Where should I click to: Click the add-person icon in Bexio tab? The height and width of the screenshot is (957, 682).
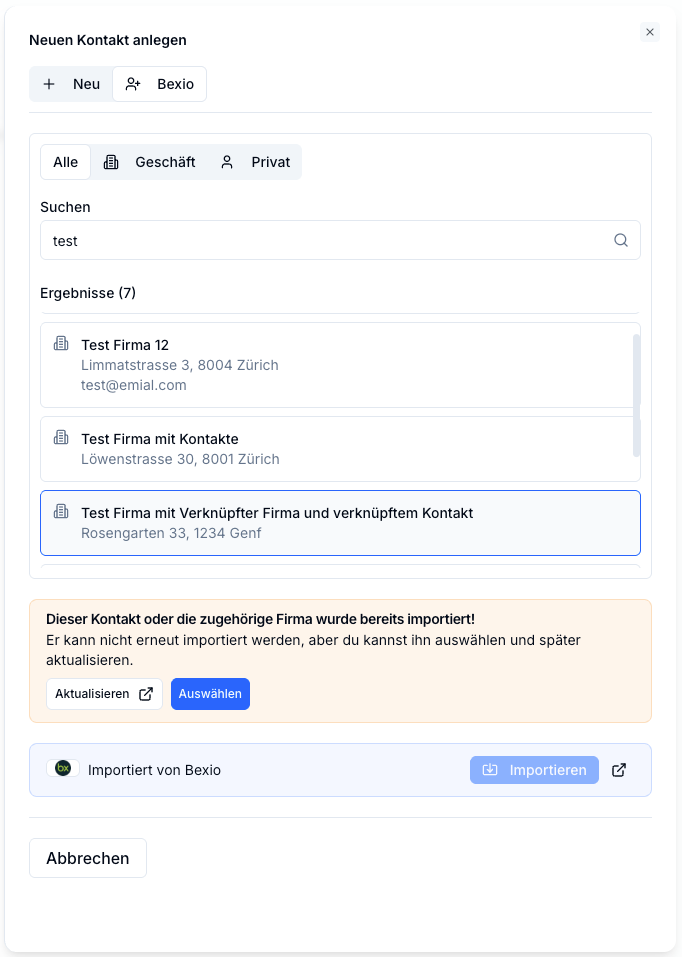pyautogui.click(x=133, y=84)
